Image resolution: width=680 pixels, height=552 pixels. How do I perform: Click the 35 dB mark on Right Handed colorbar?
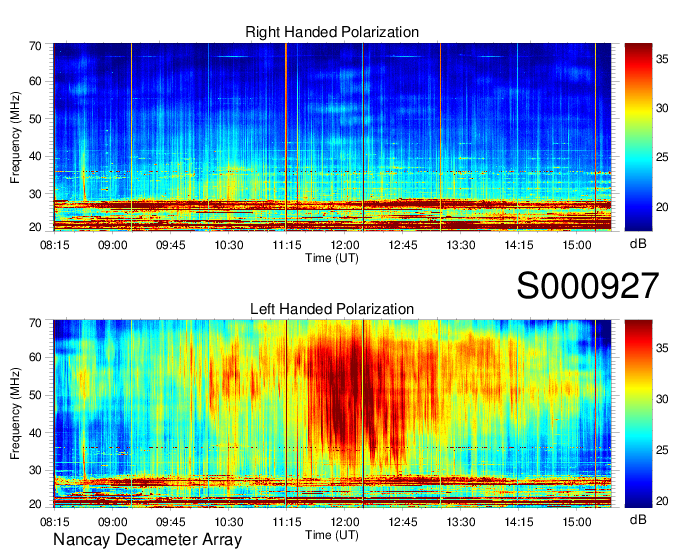[662, 59]
